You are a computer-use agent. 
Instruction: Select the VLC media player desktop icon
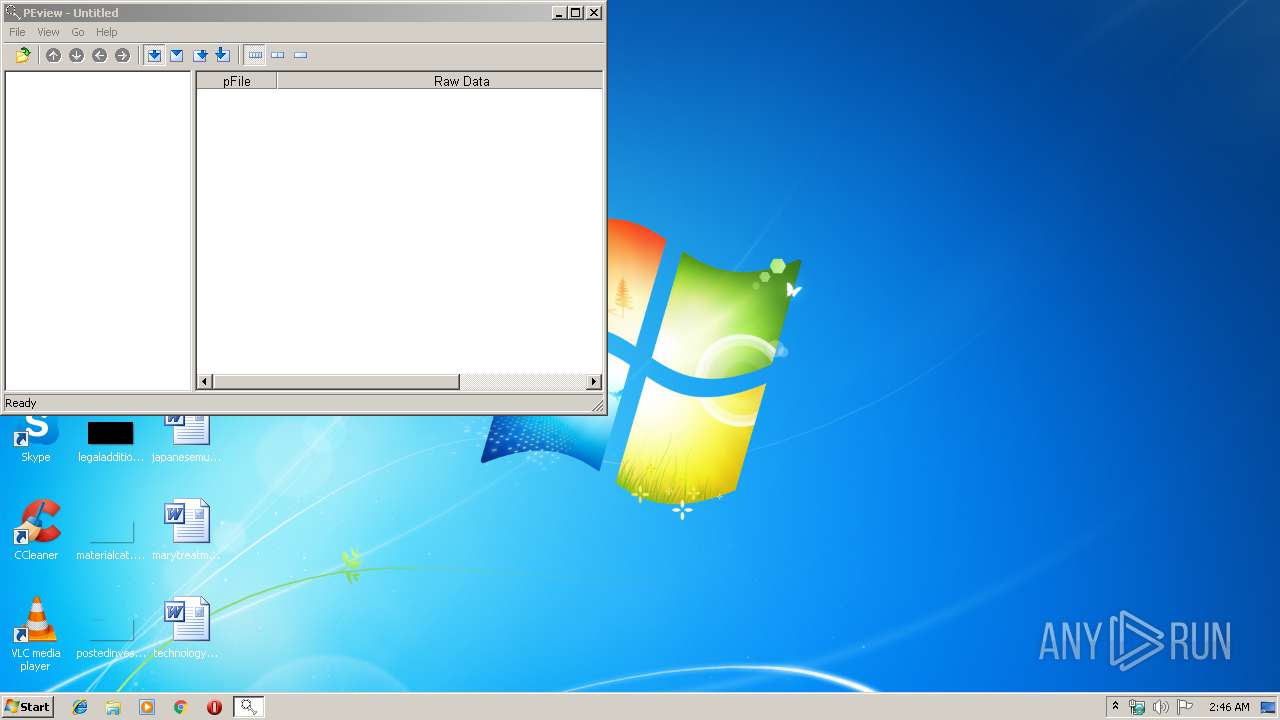click(x=36, y=634)
